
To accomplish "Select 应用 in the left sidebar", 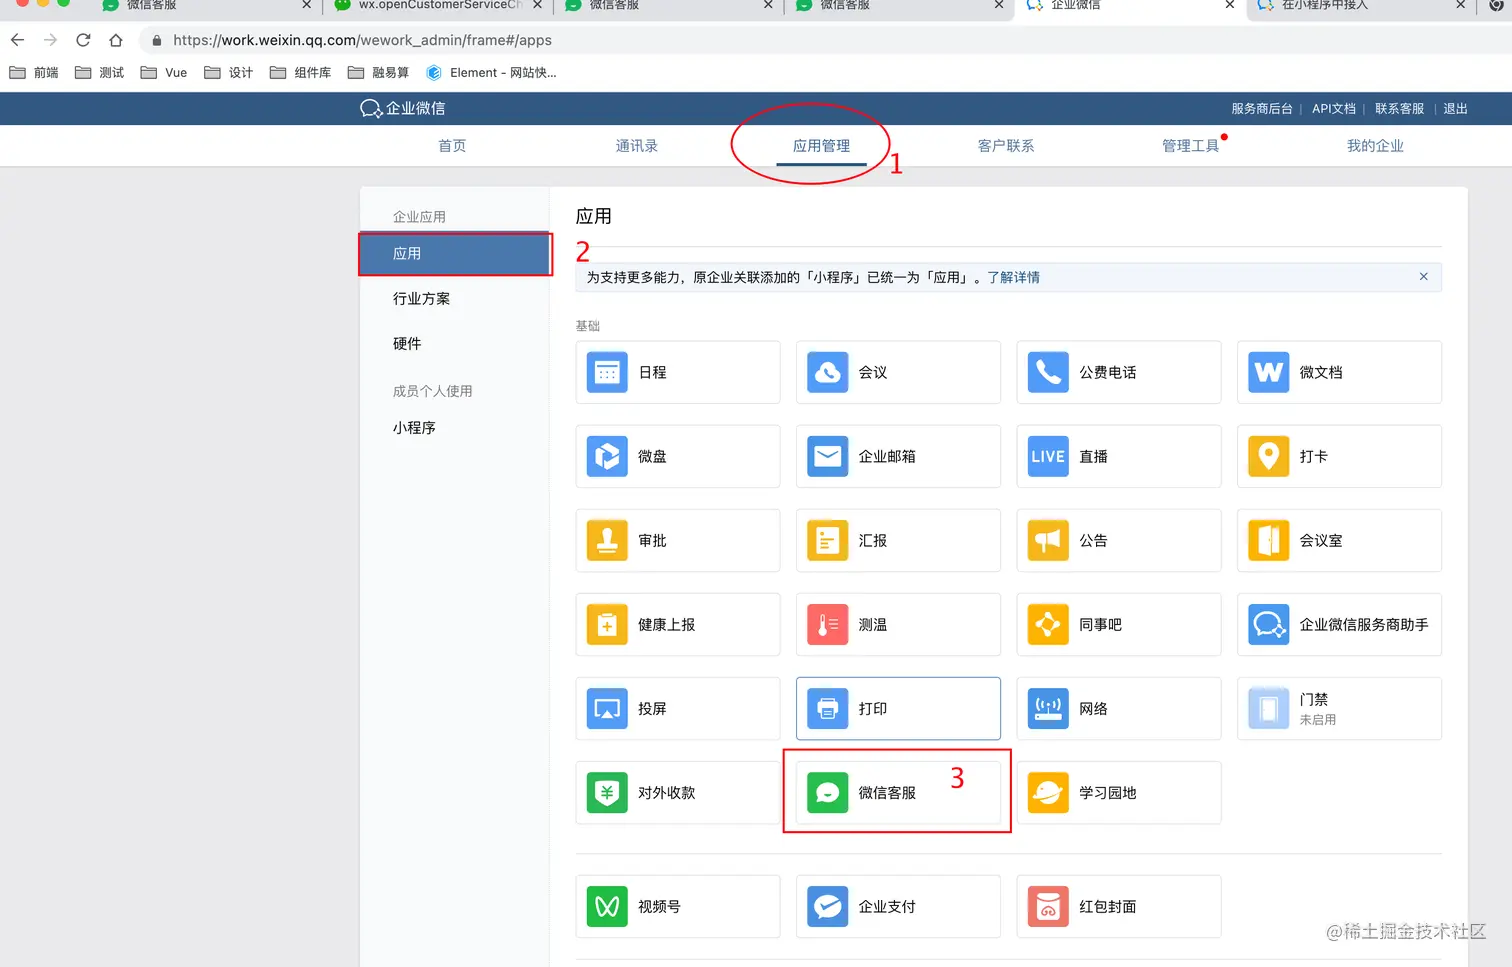I will pos(455,254).
